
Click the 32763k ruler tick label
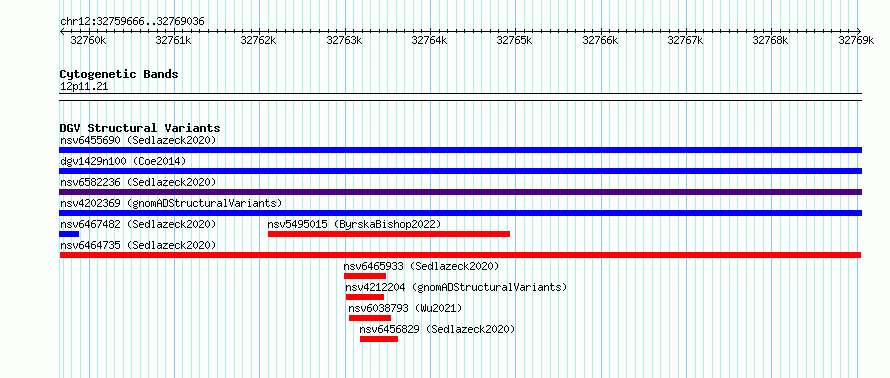[x=344, y=40]
